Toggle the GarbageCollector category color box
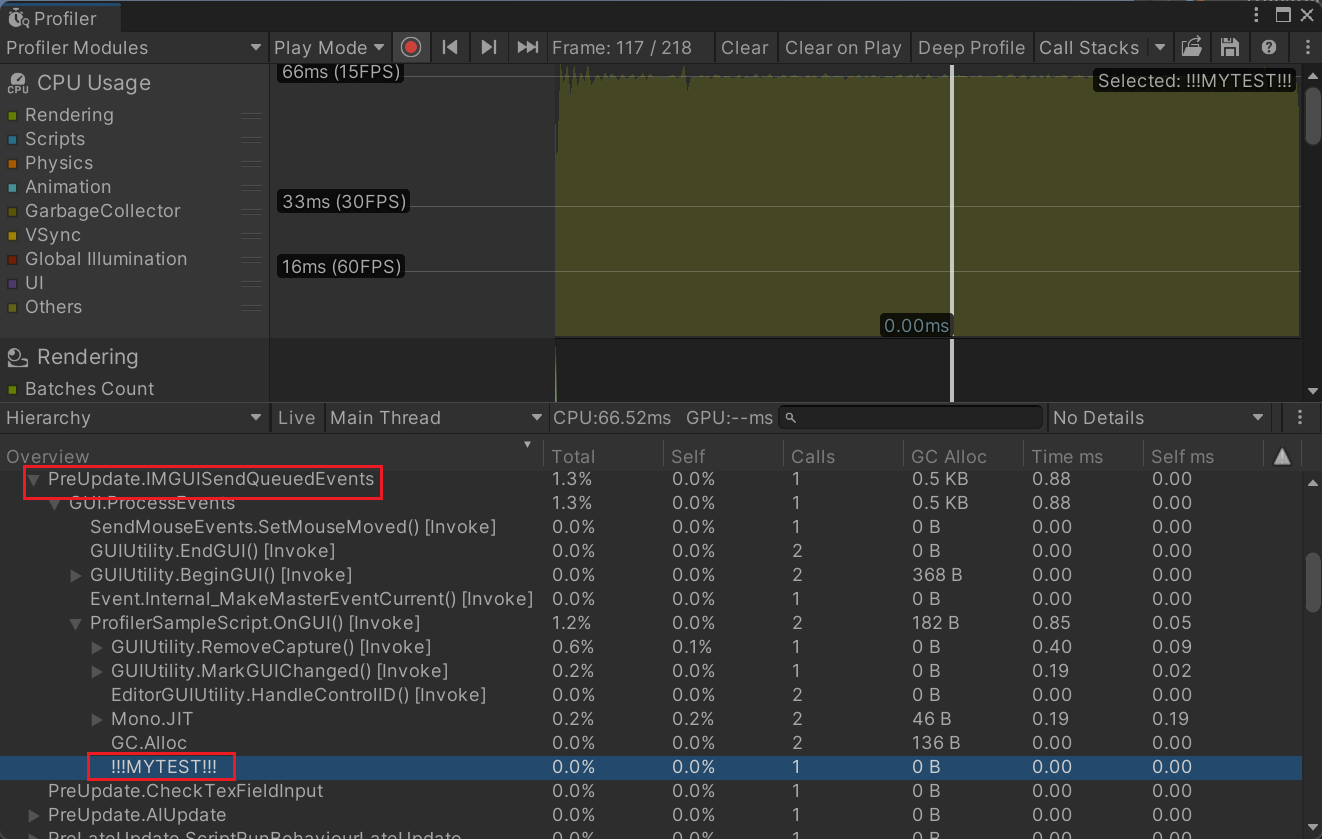This screenshot has width=1322, height=839. (12, 212)
